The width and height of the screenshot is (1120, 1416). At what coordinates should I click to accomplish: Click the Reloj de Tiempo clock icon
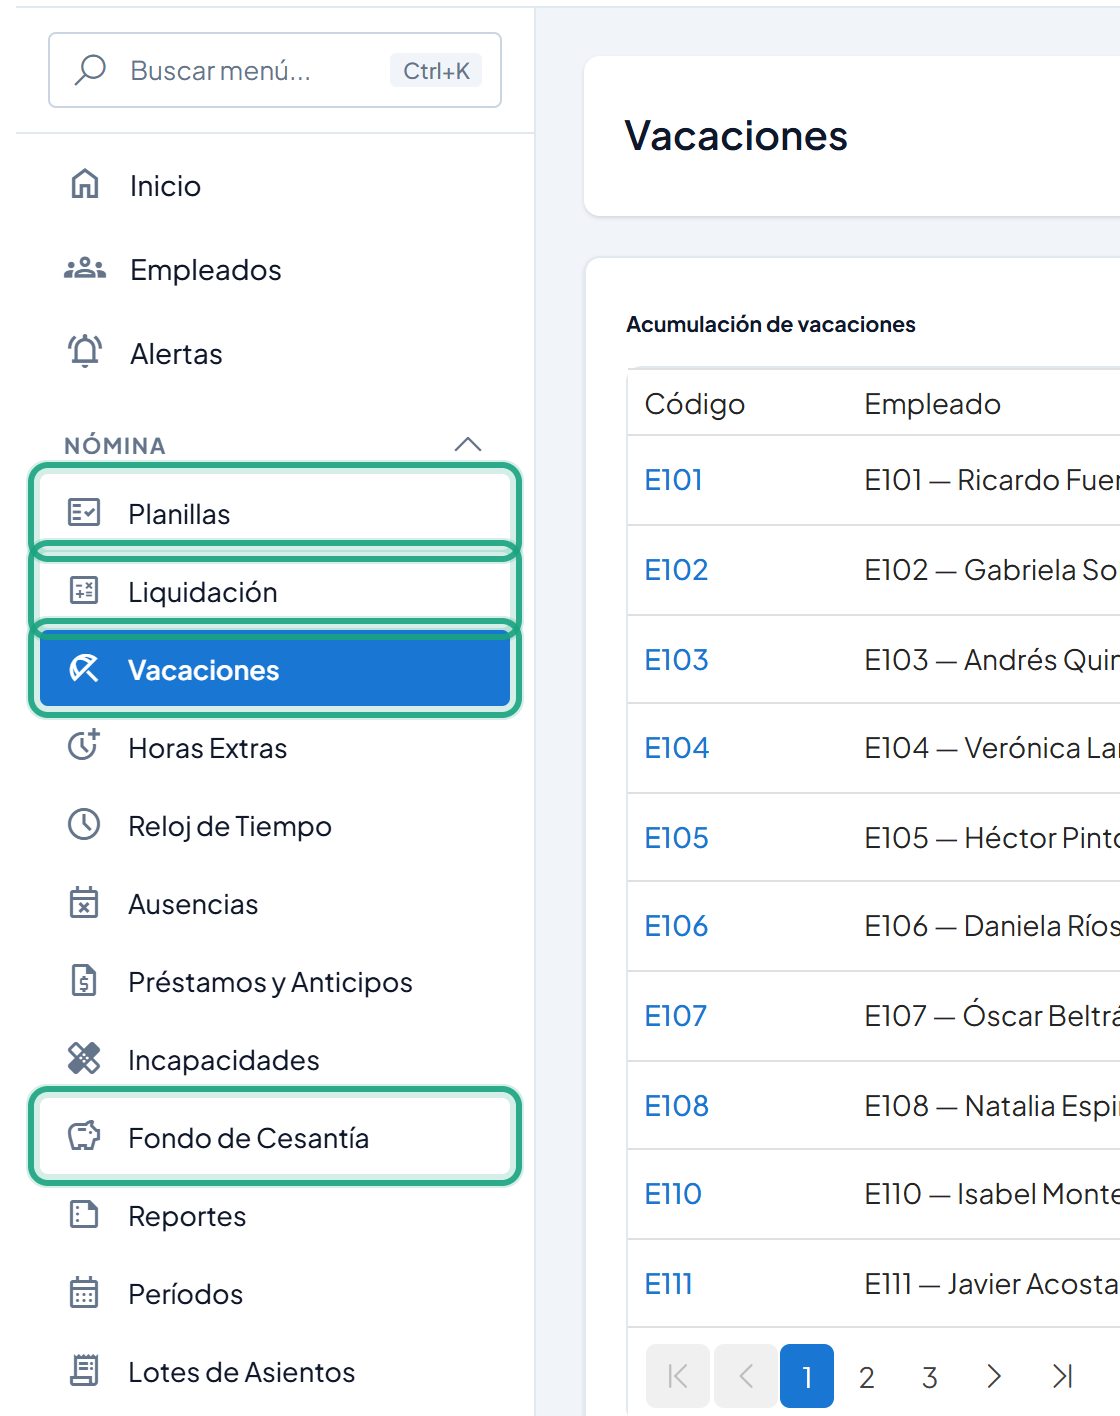pos(84,825)
